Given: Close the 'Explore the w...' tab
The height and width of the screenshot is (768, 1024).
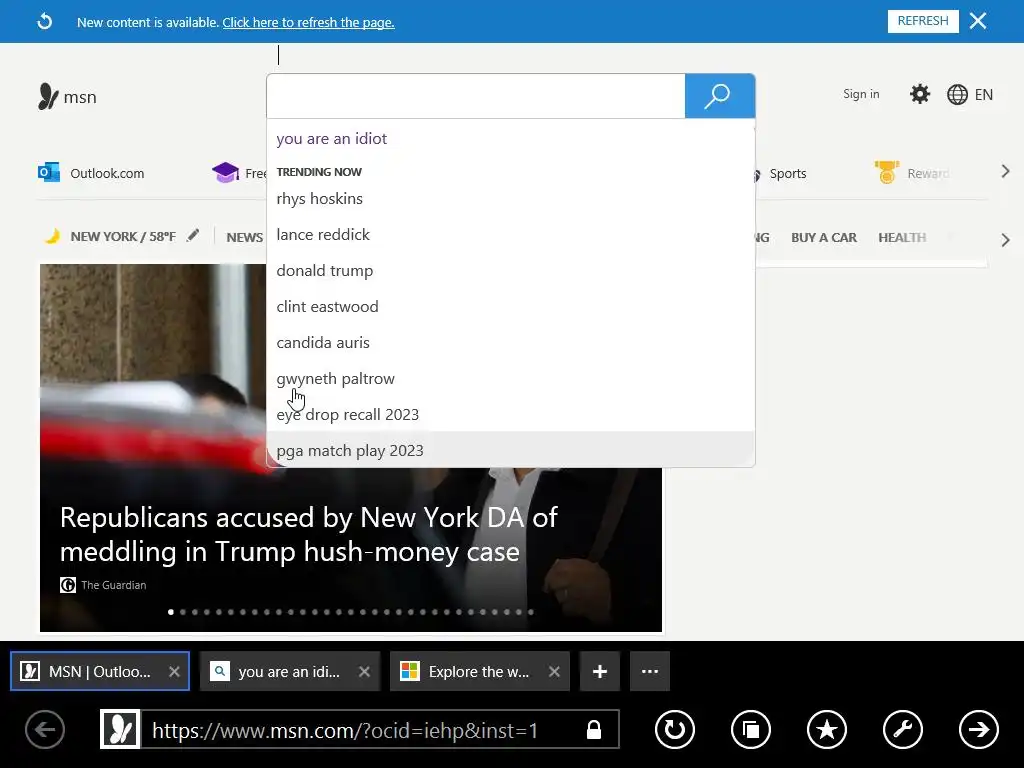Looking at the screenshot, I should click(x=554, y=671).
